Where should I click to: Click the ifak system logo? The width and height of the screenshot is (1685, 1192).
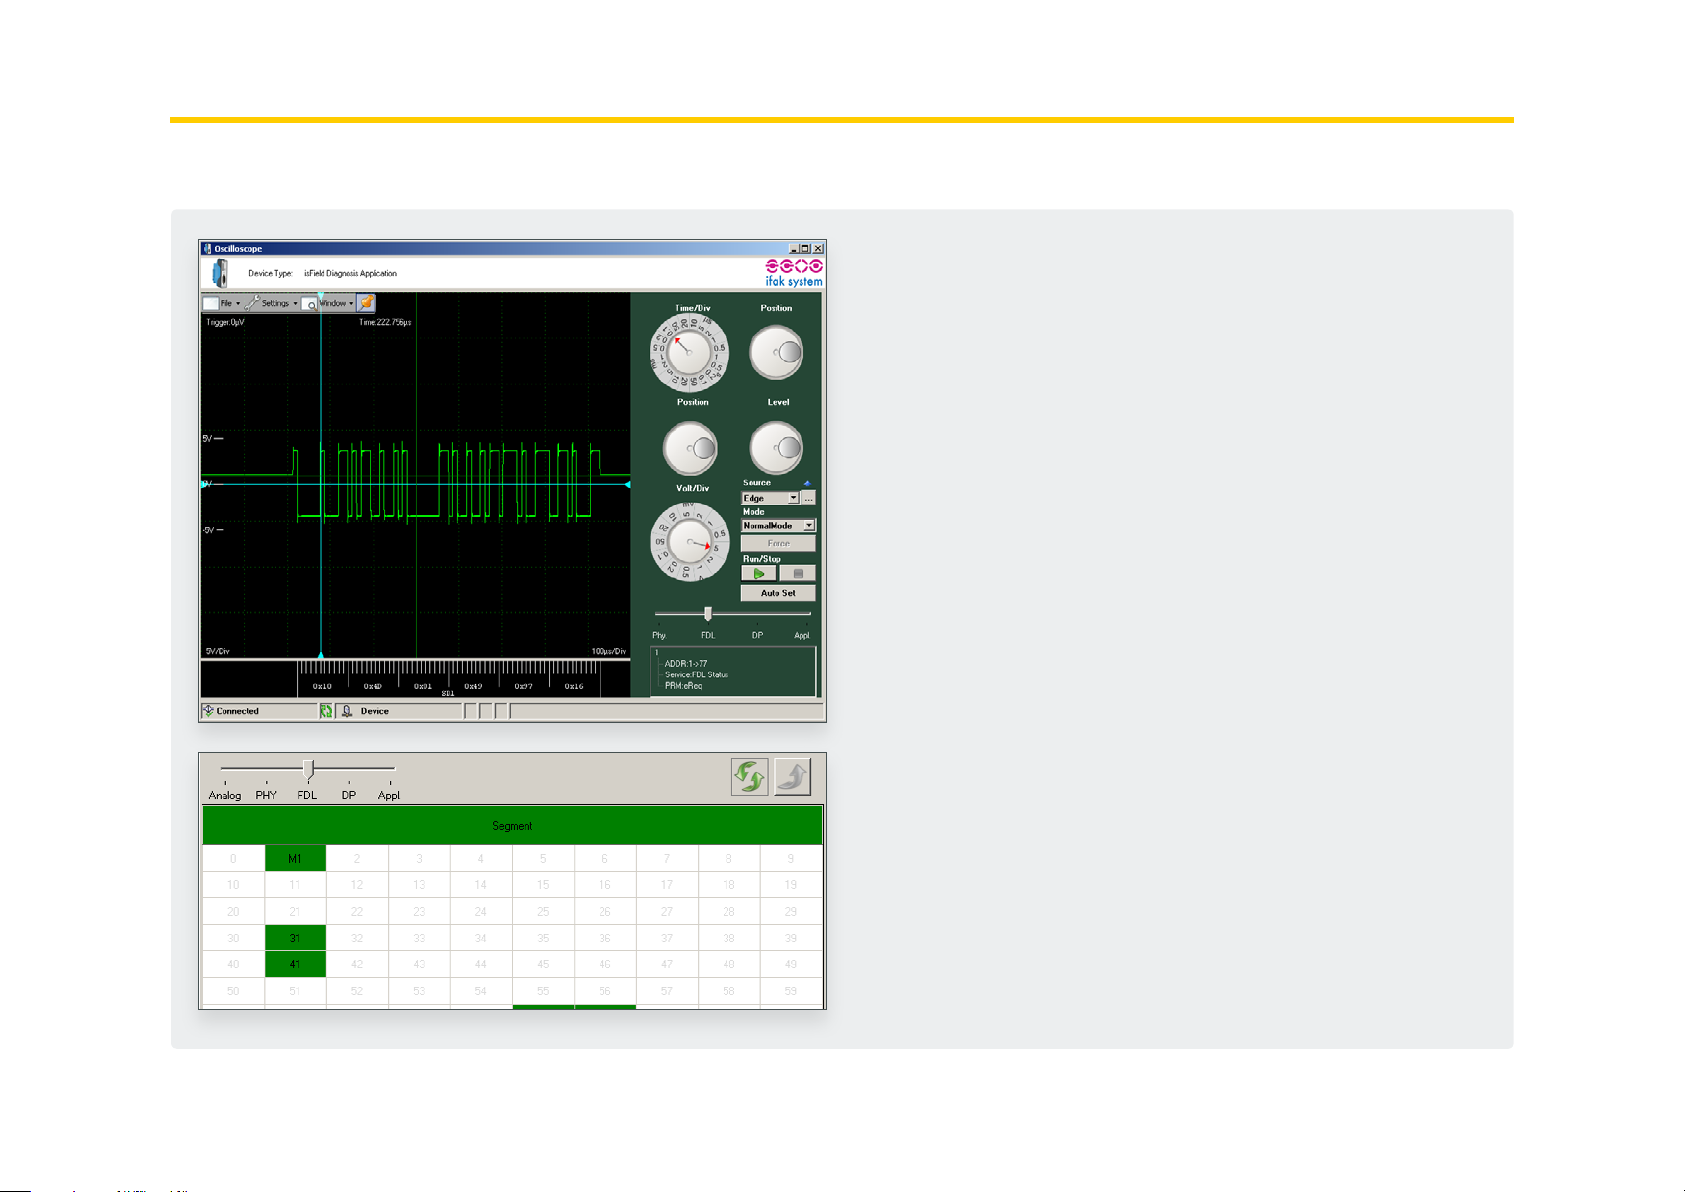(794, 273)
